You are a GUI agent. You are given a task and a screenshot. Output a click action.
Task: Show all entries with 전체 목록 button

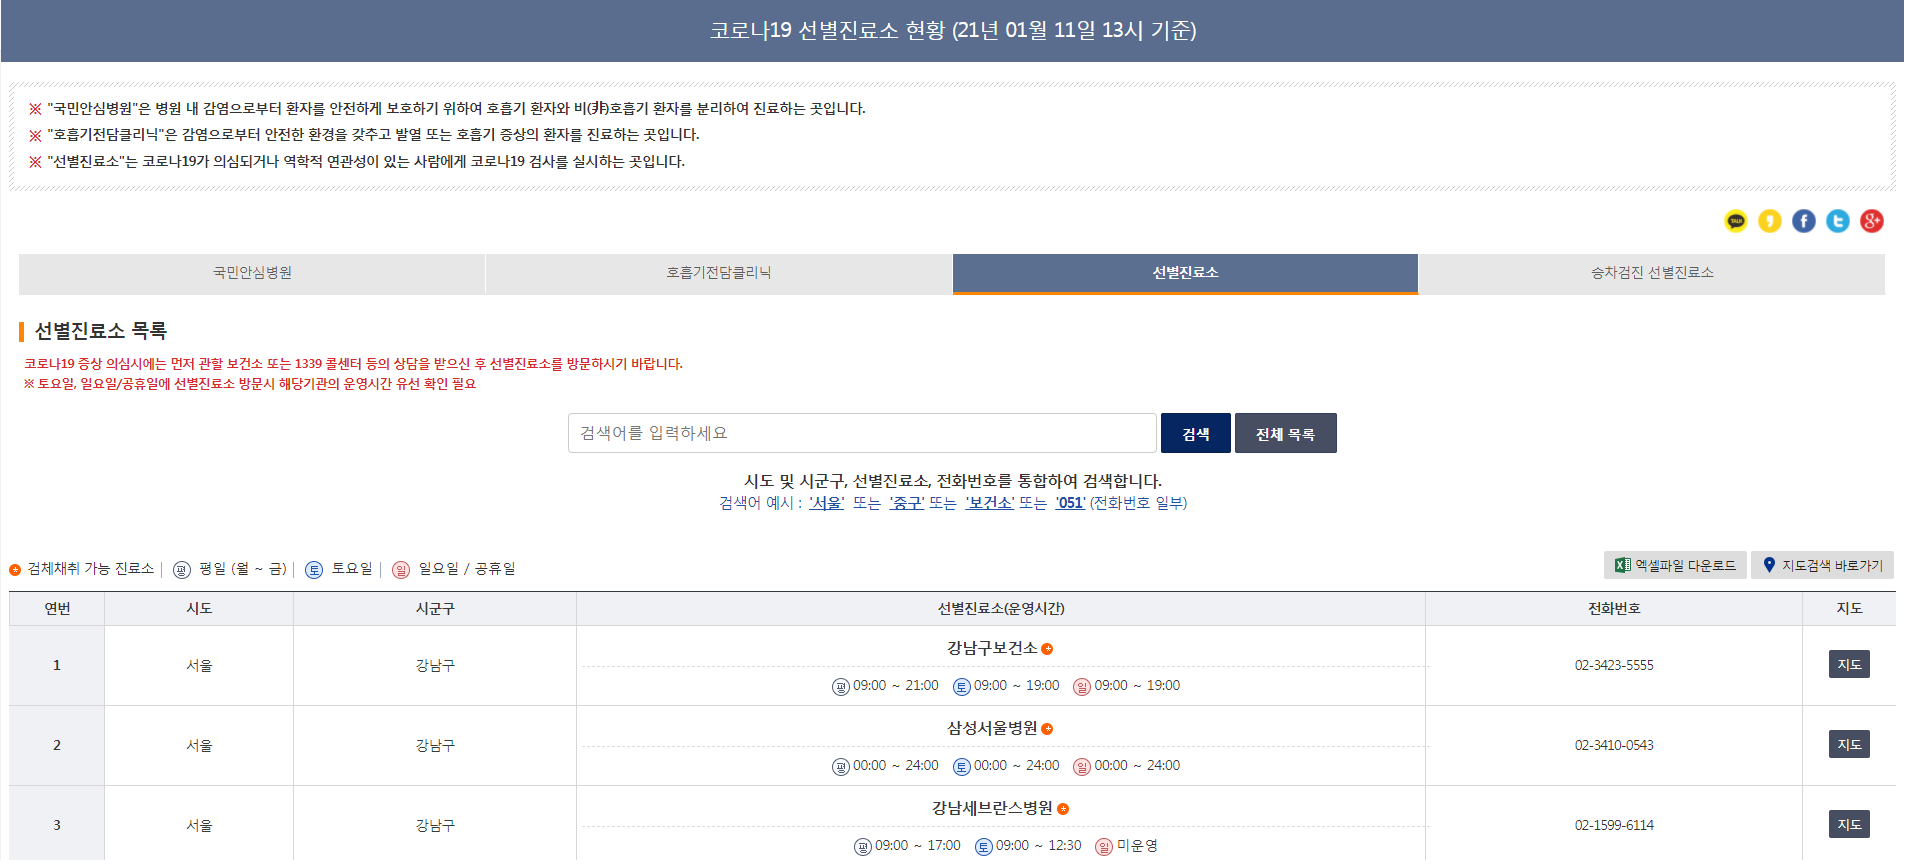(x=1286, y=434)
